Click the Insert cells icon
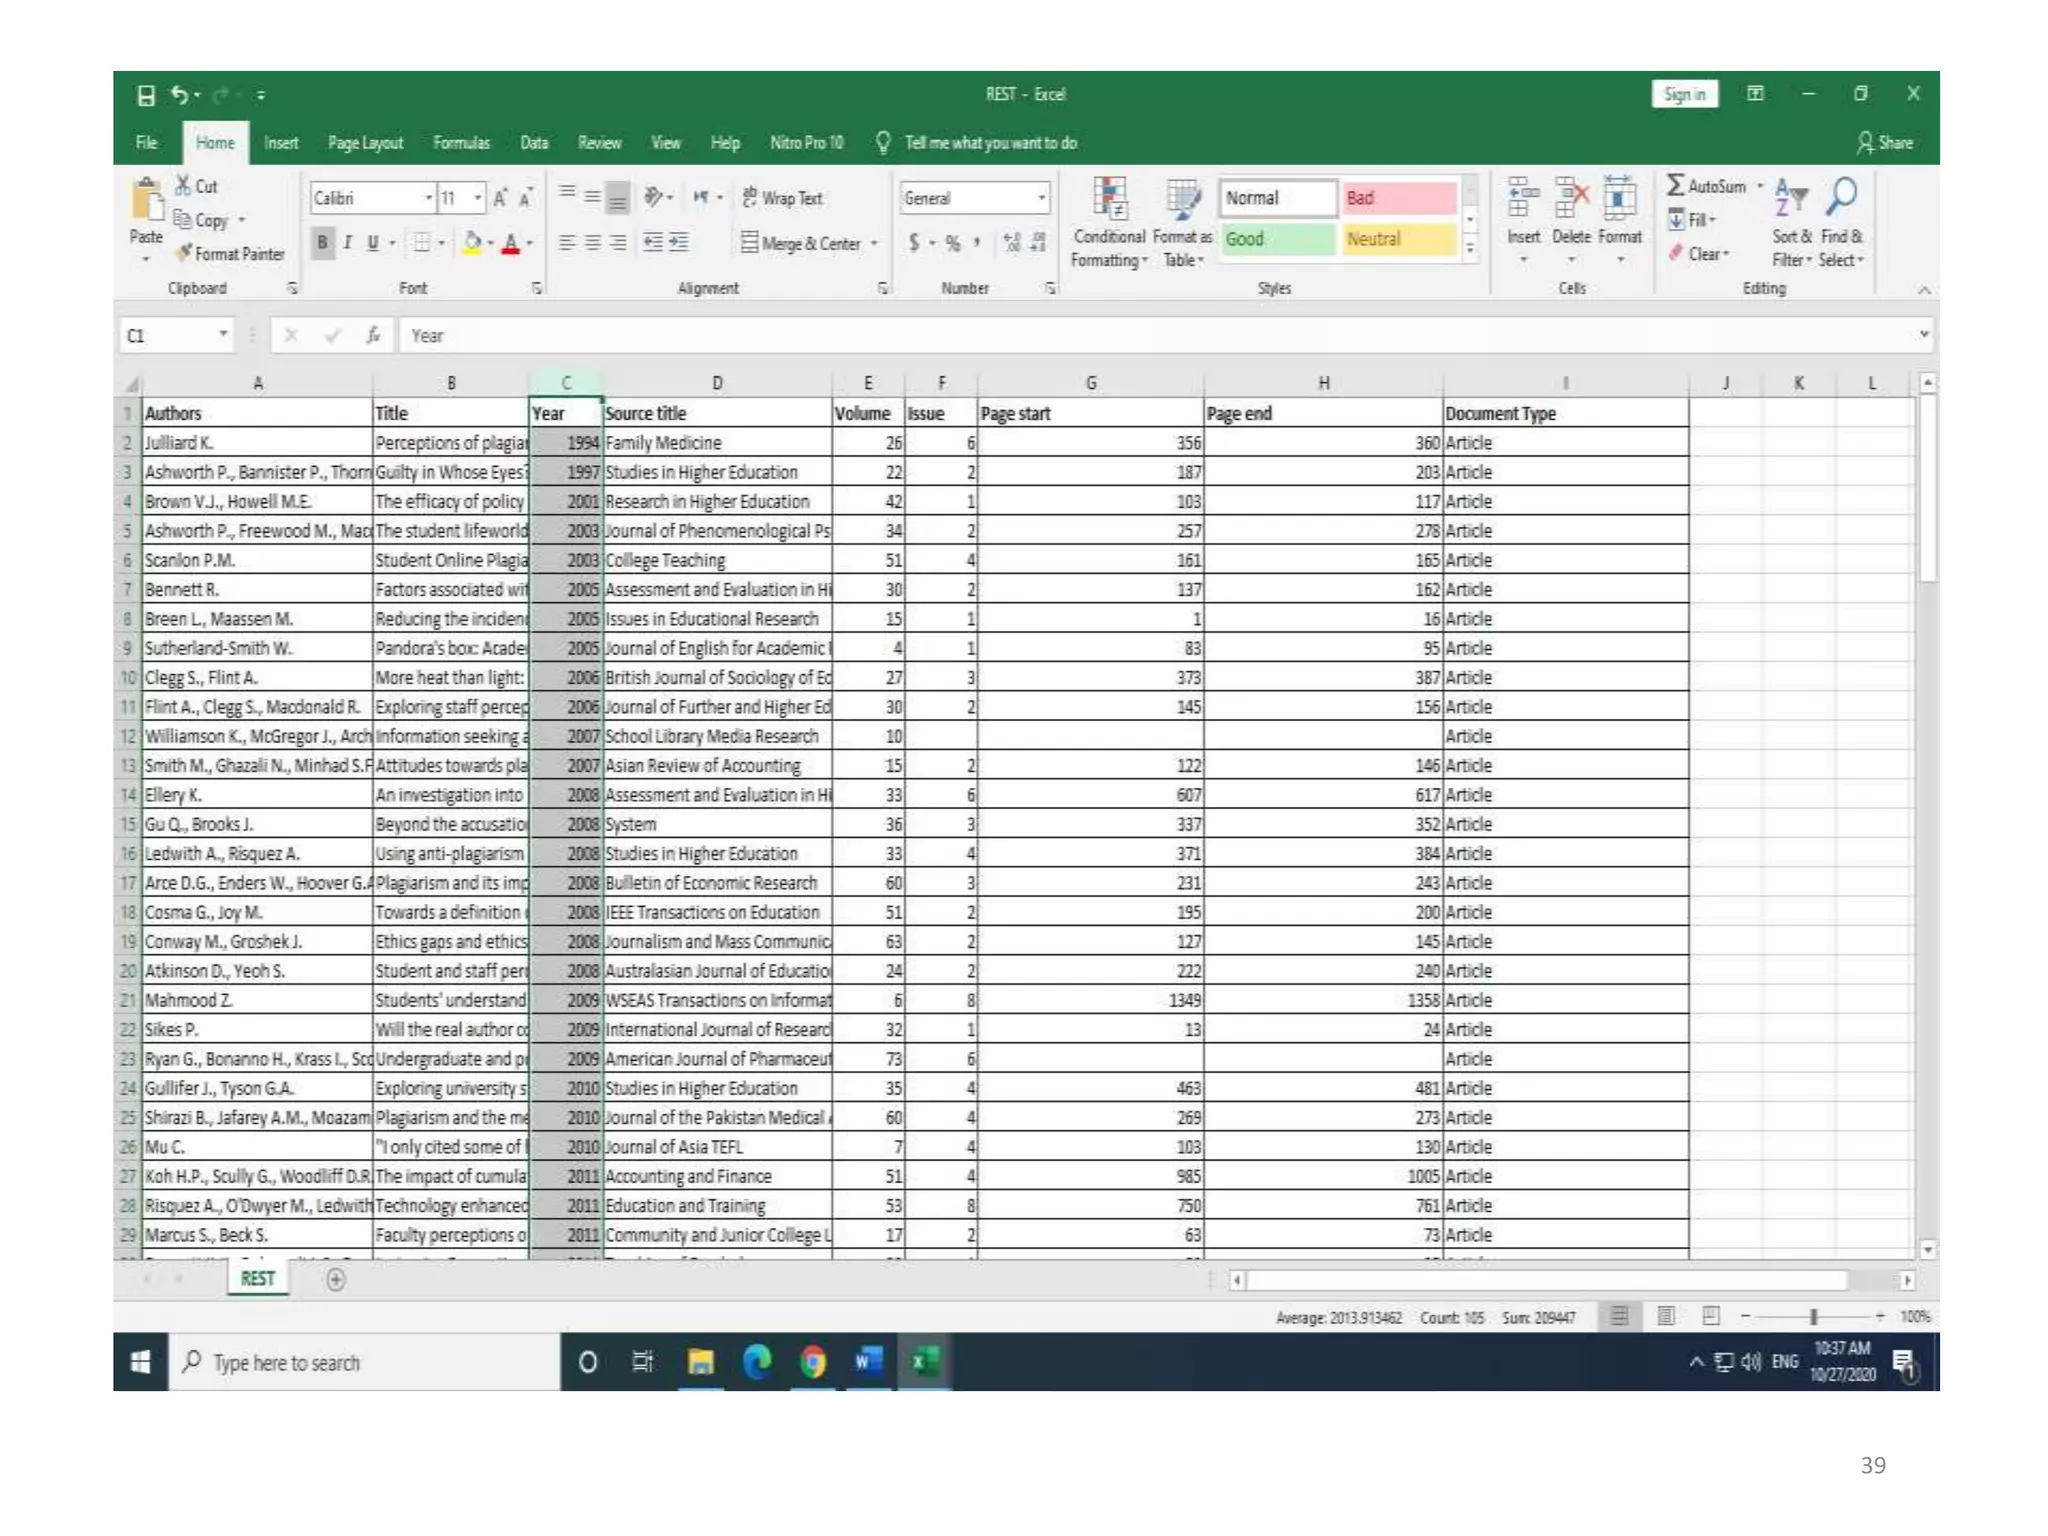2048x1536 pixels. pyautogui.click(x=1523, y=200)
